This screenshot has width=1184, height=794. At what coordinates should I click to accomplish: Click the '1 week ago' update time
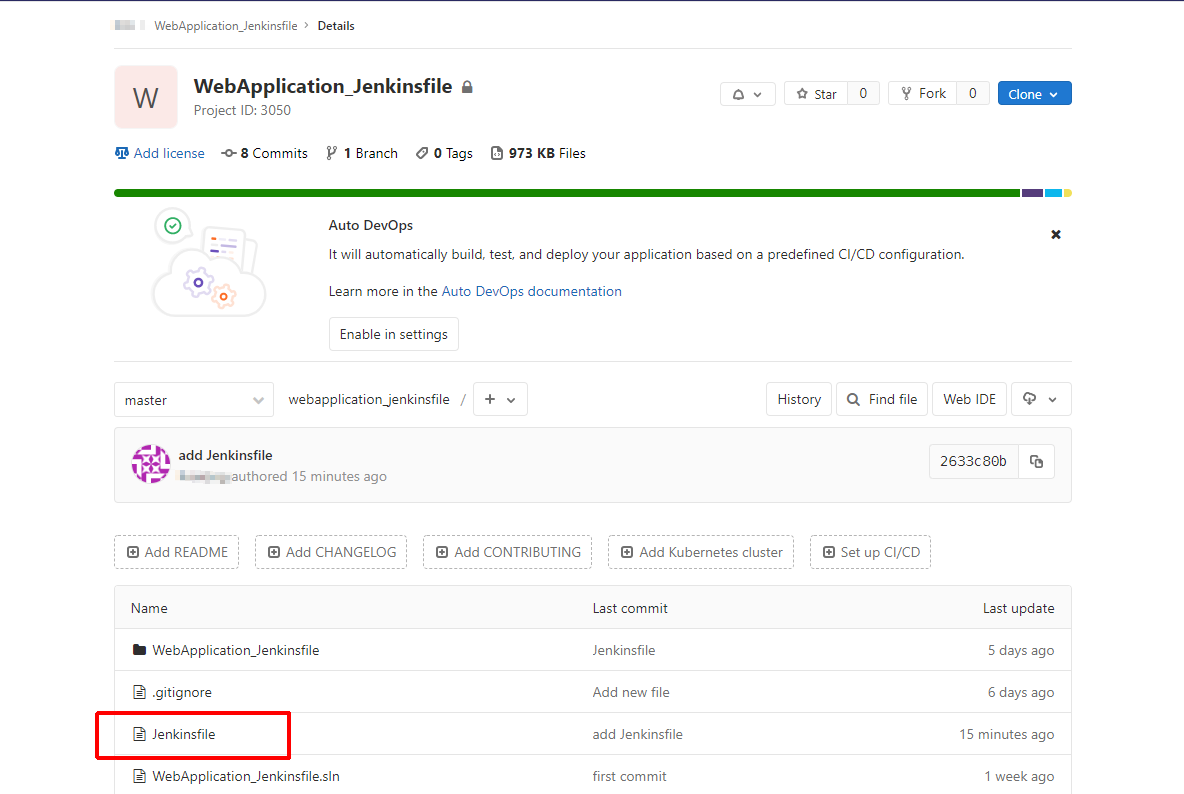click(x=1019, y=776)
